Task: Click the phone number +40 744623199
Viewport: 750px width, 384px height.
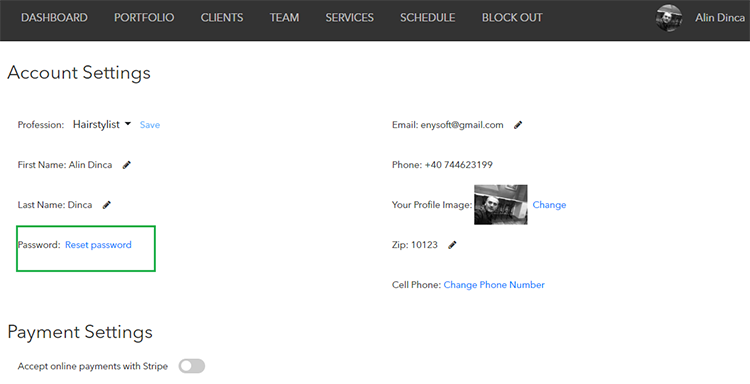Action: [459, 165]
